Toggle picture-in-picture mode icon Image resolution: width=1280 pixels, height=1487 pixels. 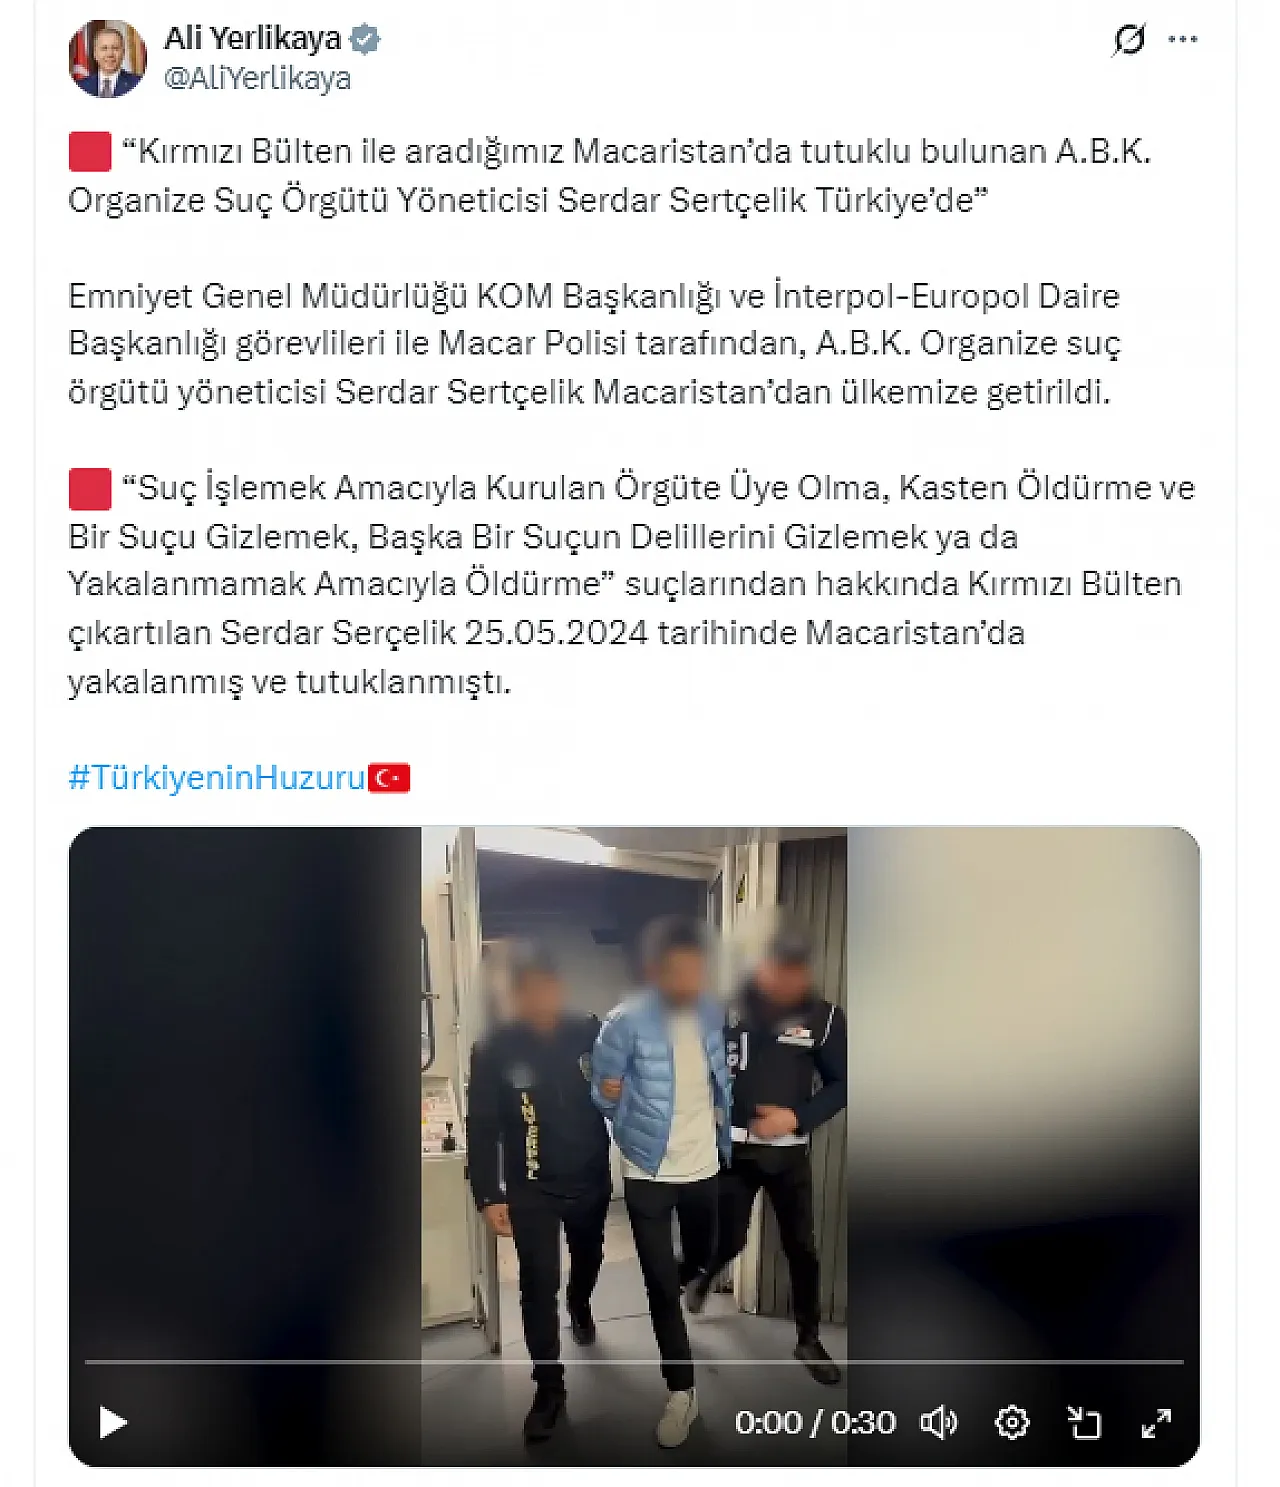click(1084, 1422)
